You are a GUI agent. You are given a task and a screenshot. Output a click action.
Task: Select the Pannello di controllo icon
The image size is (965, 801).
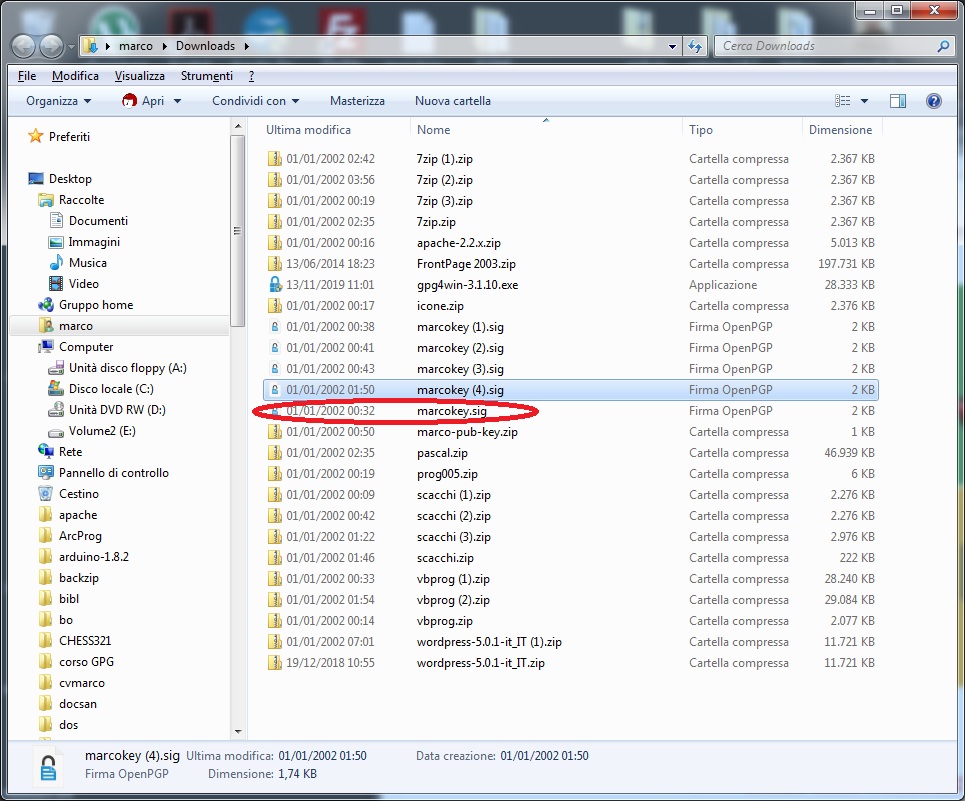pyautogui.click(x=45, y=473)
